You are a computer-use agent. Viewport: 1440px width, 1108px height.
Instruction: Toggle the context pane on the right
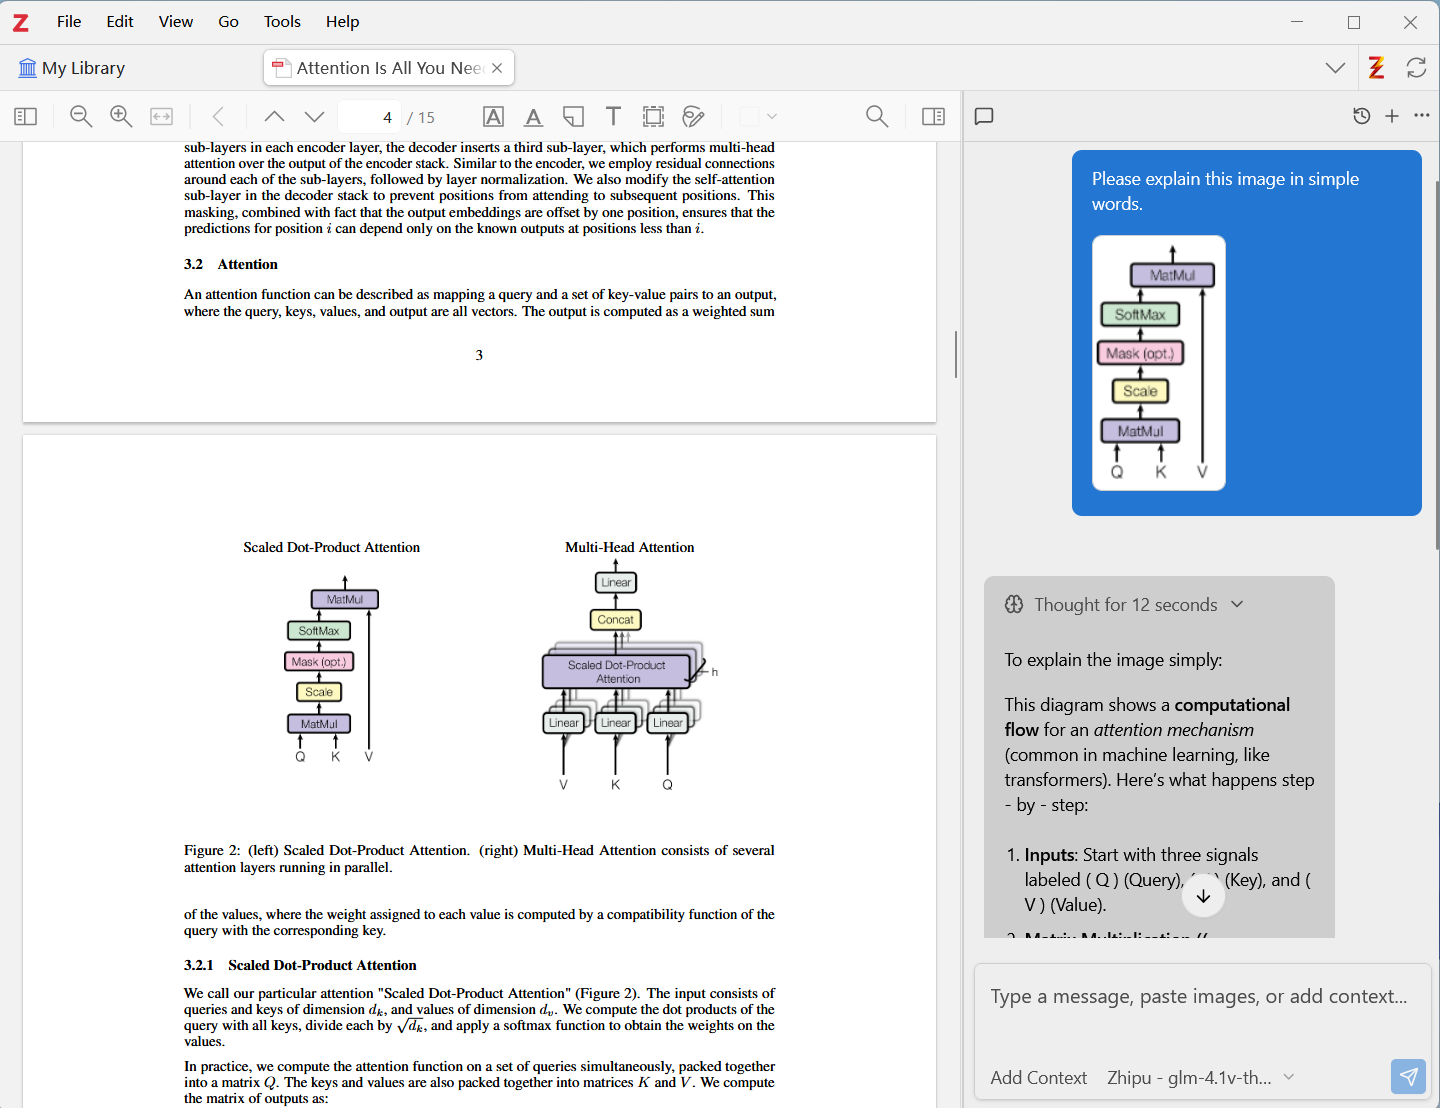pyautogui.click(x=933, y=116)
